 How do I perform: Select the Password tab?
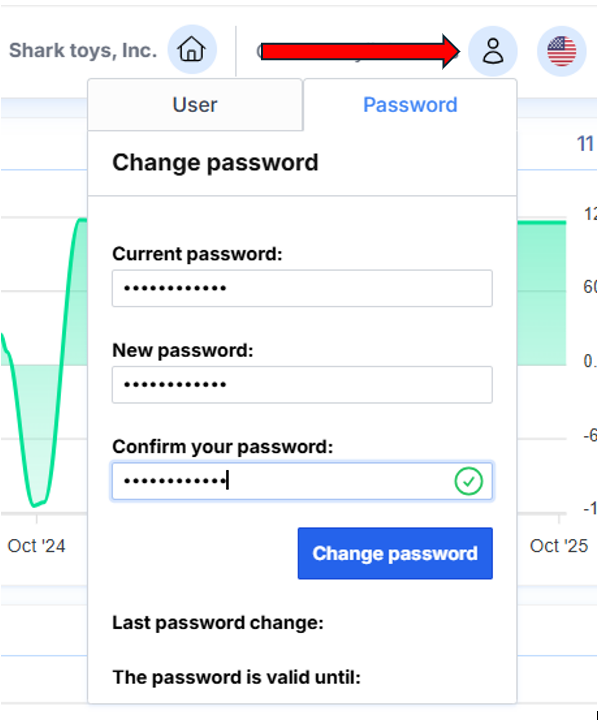point(410,105)
